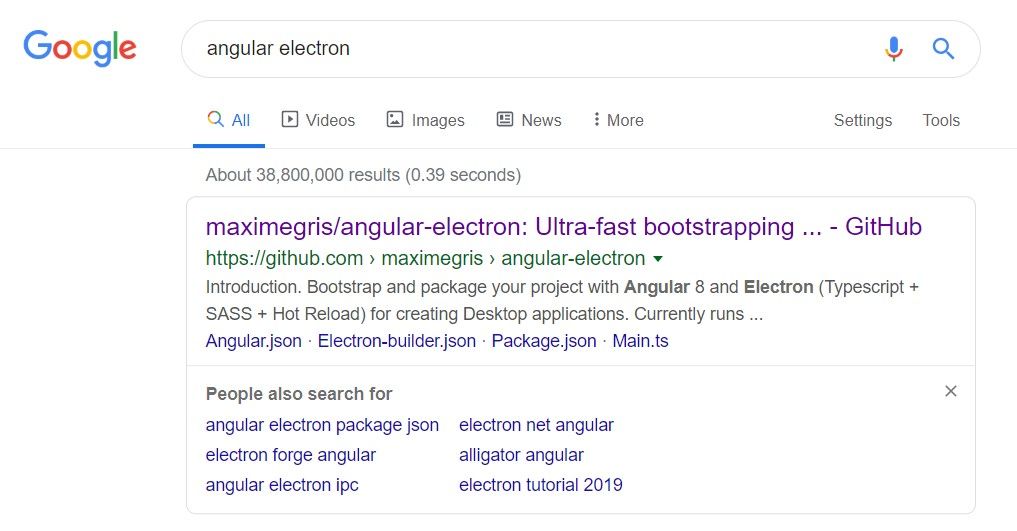1017x531 pixels.
Task: Click the voice search microphone icon
Action: [893, 49]
